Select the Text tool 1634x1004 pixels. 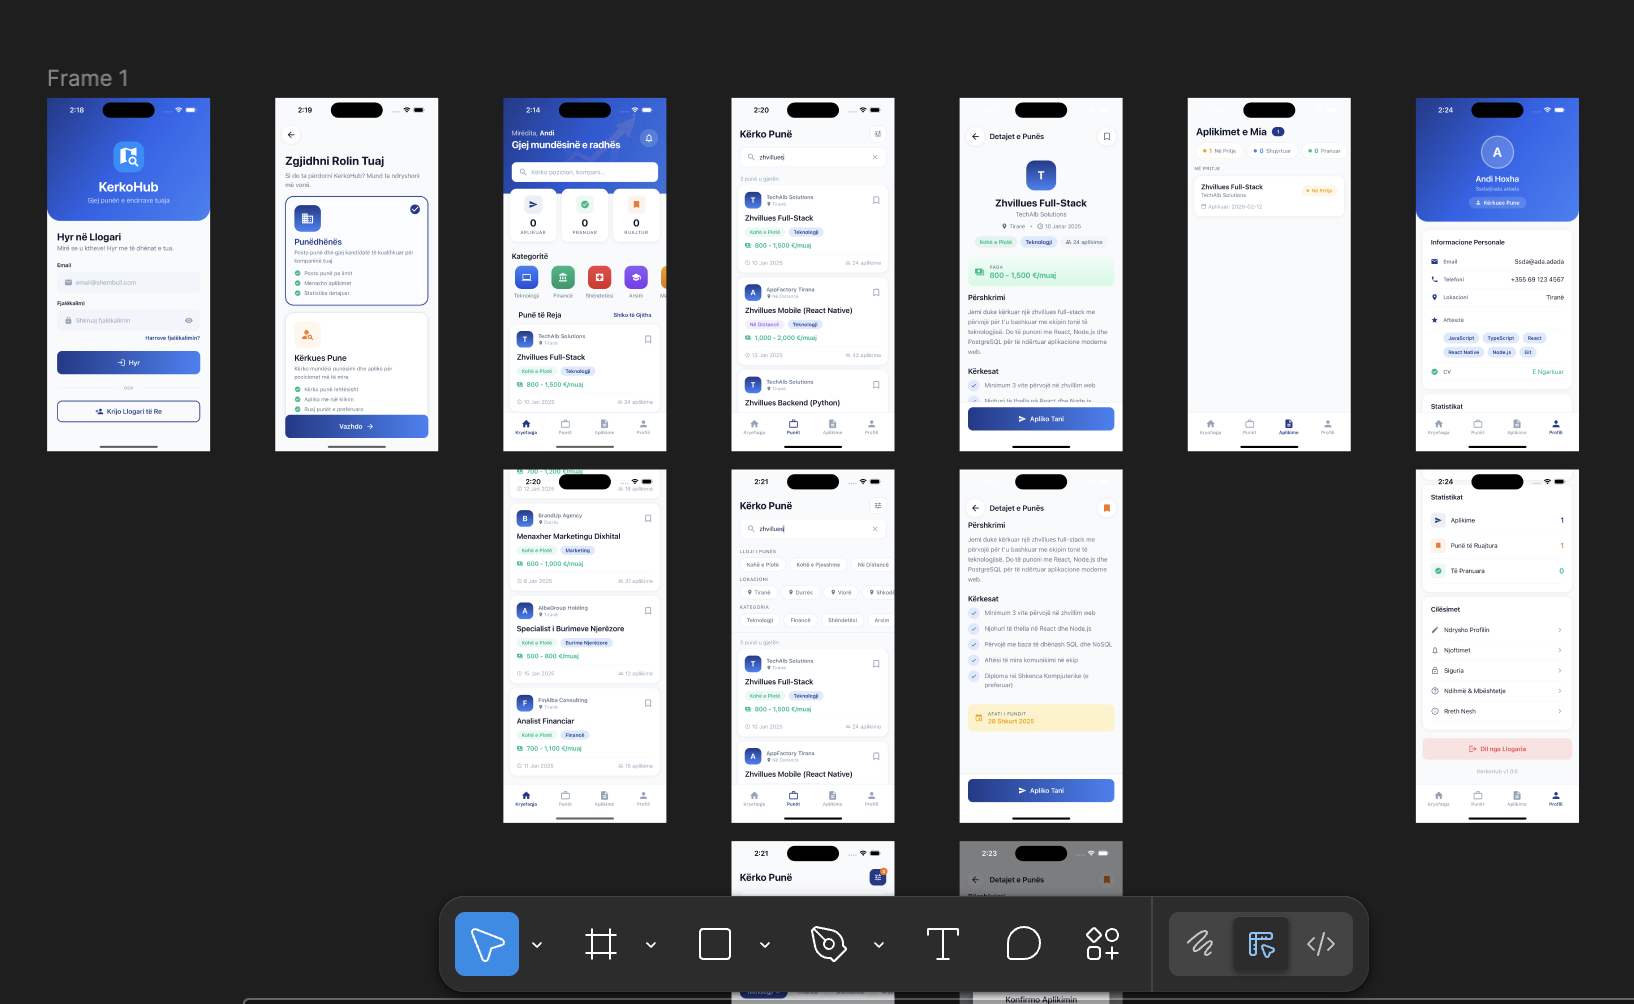coord(942,944)
